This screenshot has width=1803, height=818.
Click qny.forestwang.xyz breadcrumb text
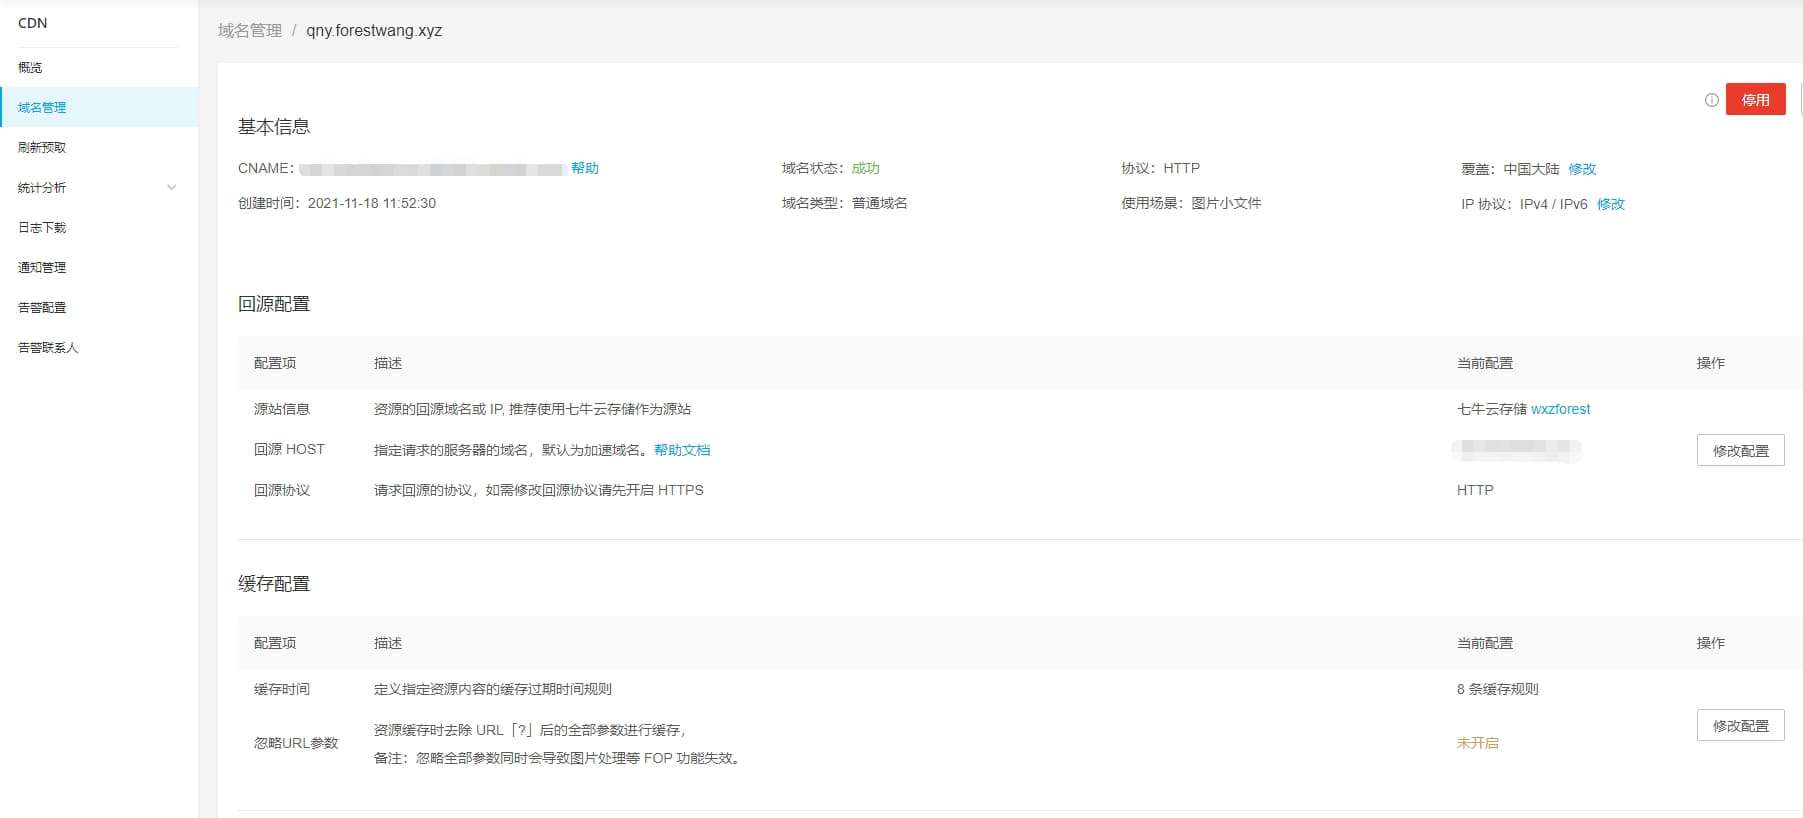click(374, 30)
